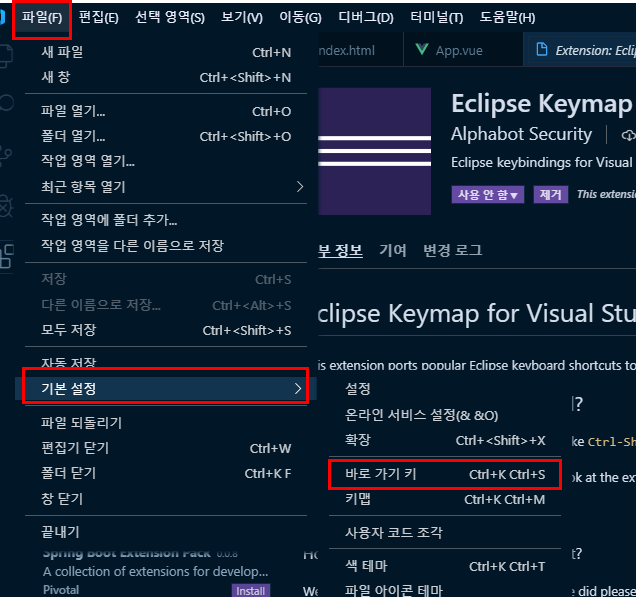The image size is (636, 597).
Task: Open Search in the activity bar
Action: coord(6,103)
